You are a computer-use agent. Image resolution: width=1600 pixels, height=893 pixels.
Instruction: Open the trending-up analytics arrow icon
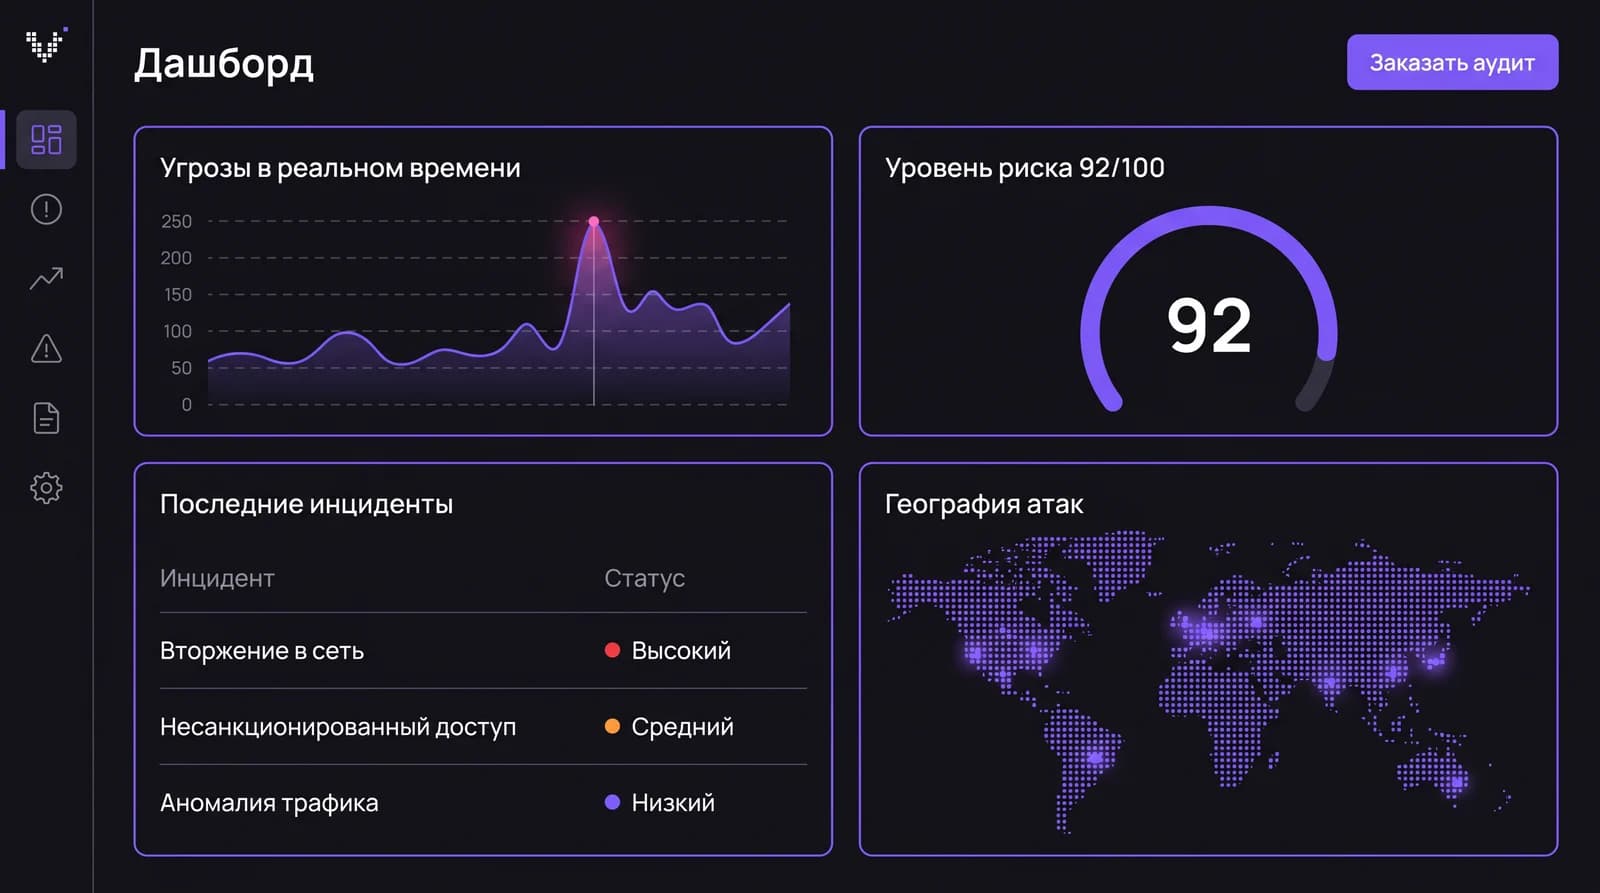(46, 279)
